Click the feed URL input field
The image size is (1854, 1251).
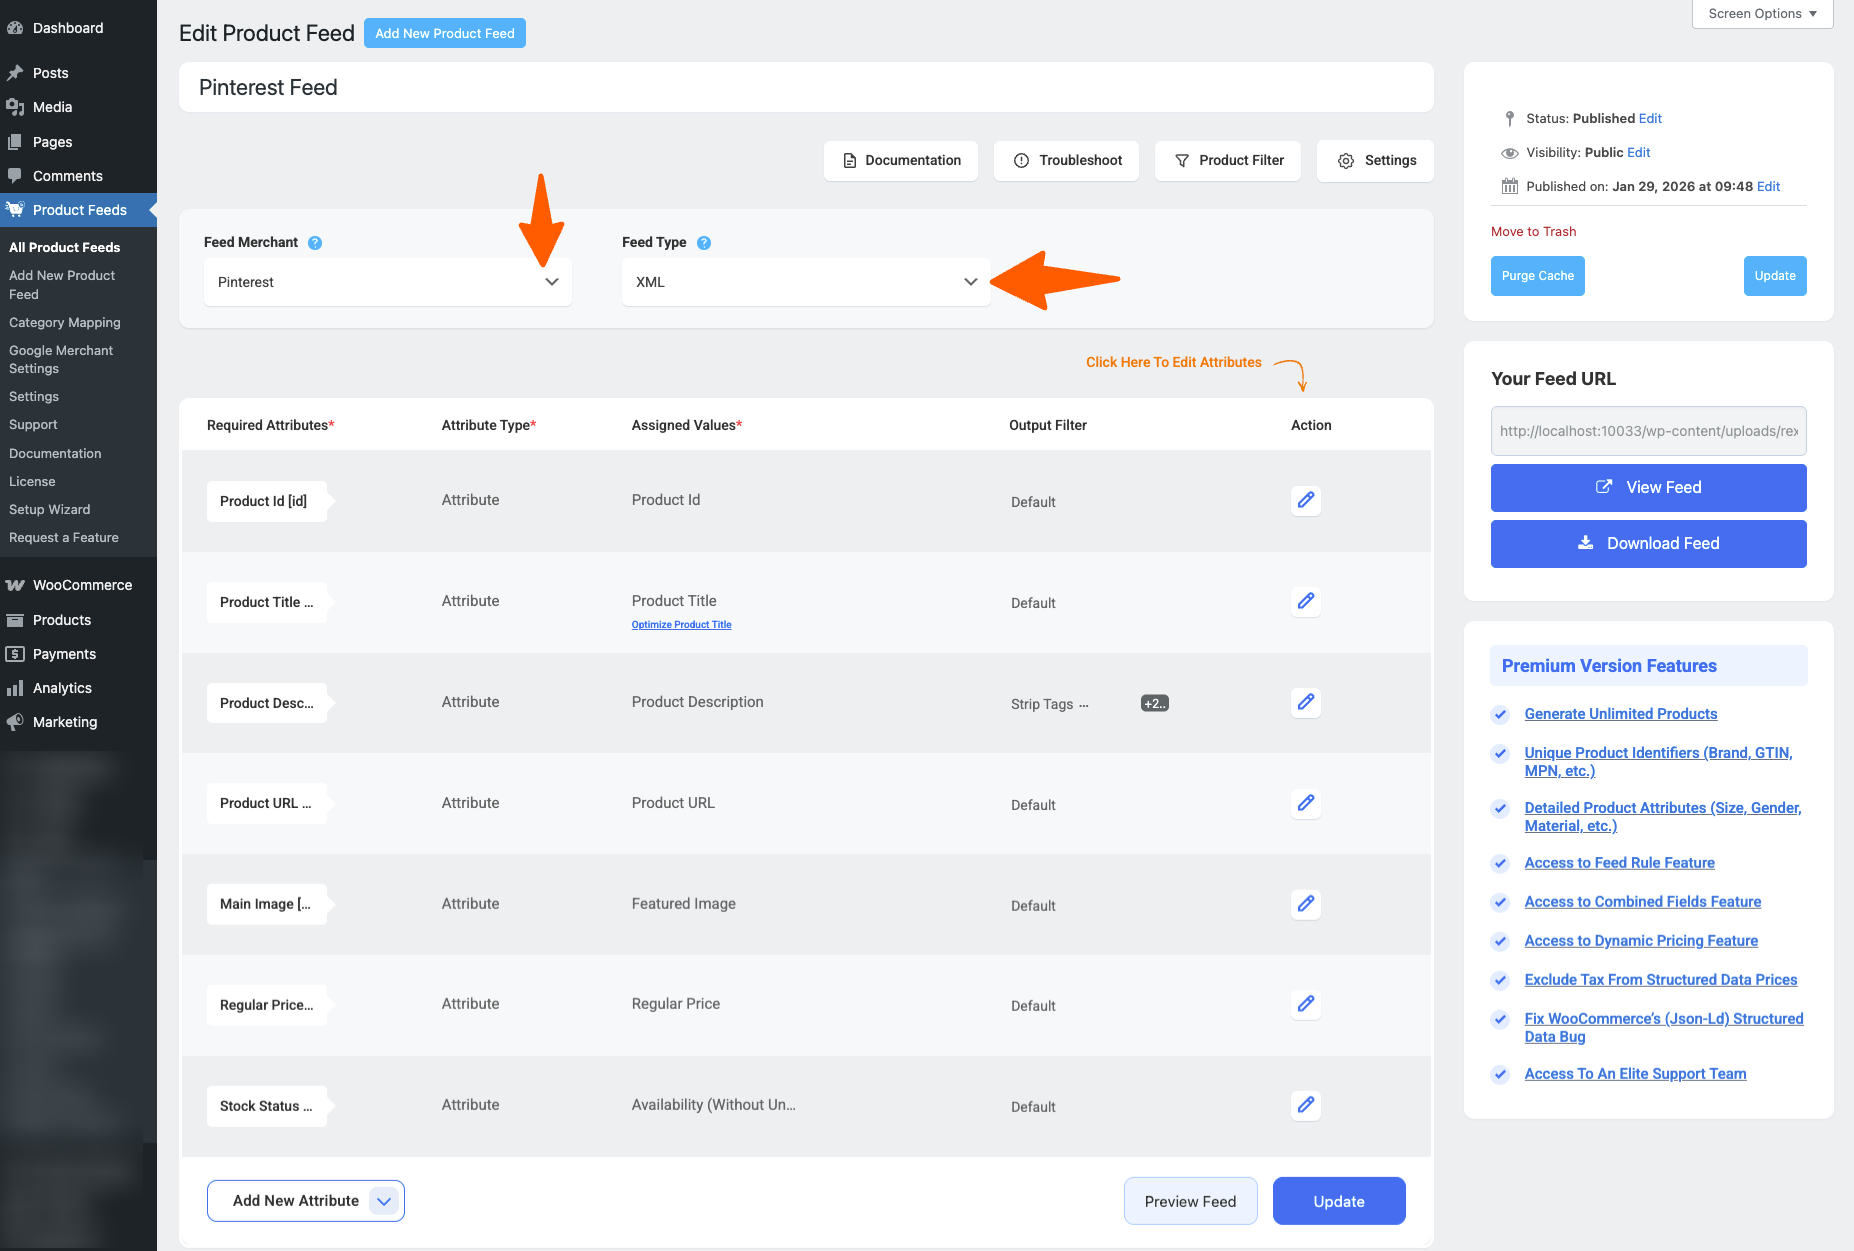coord(1648,431)
